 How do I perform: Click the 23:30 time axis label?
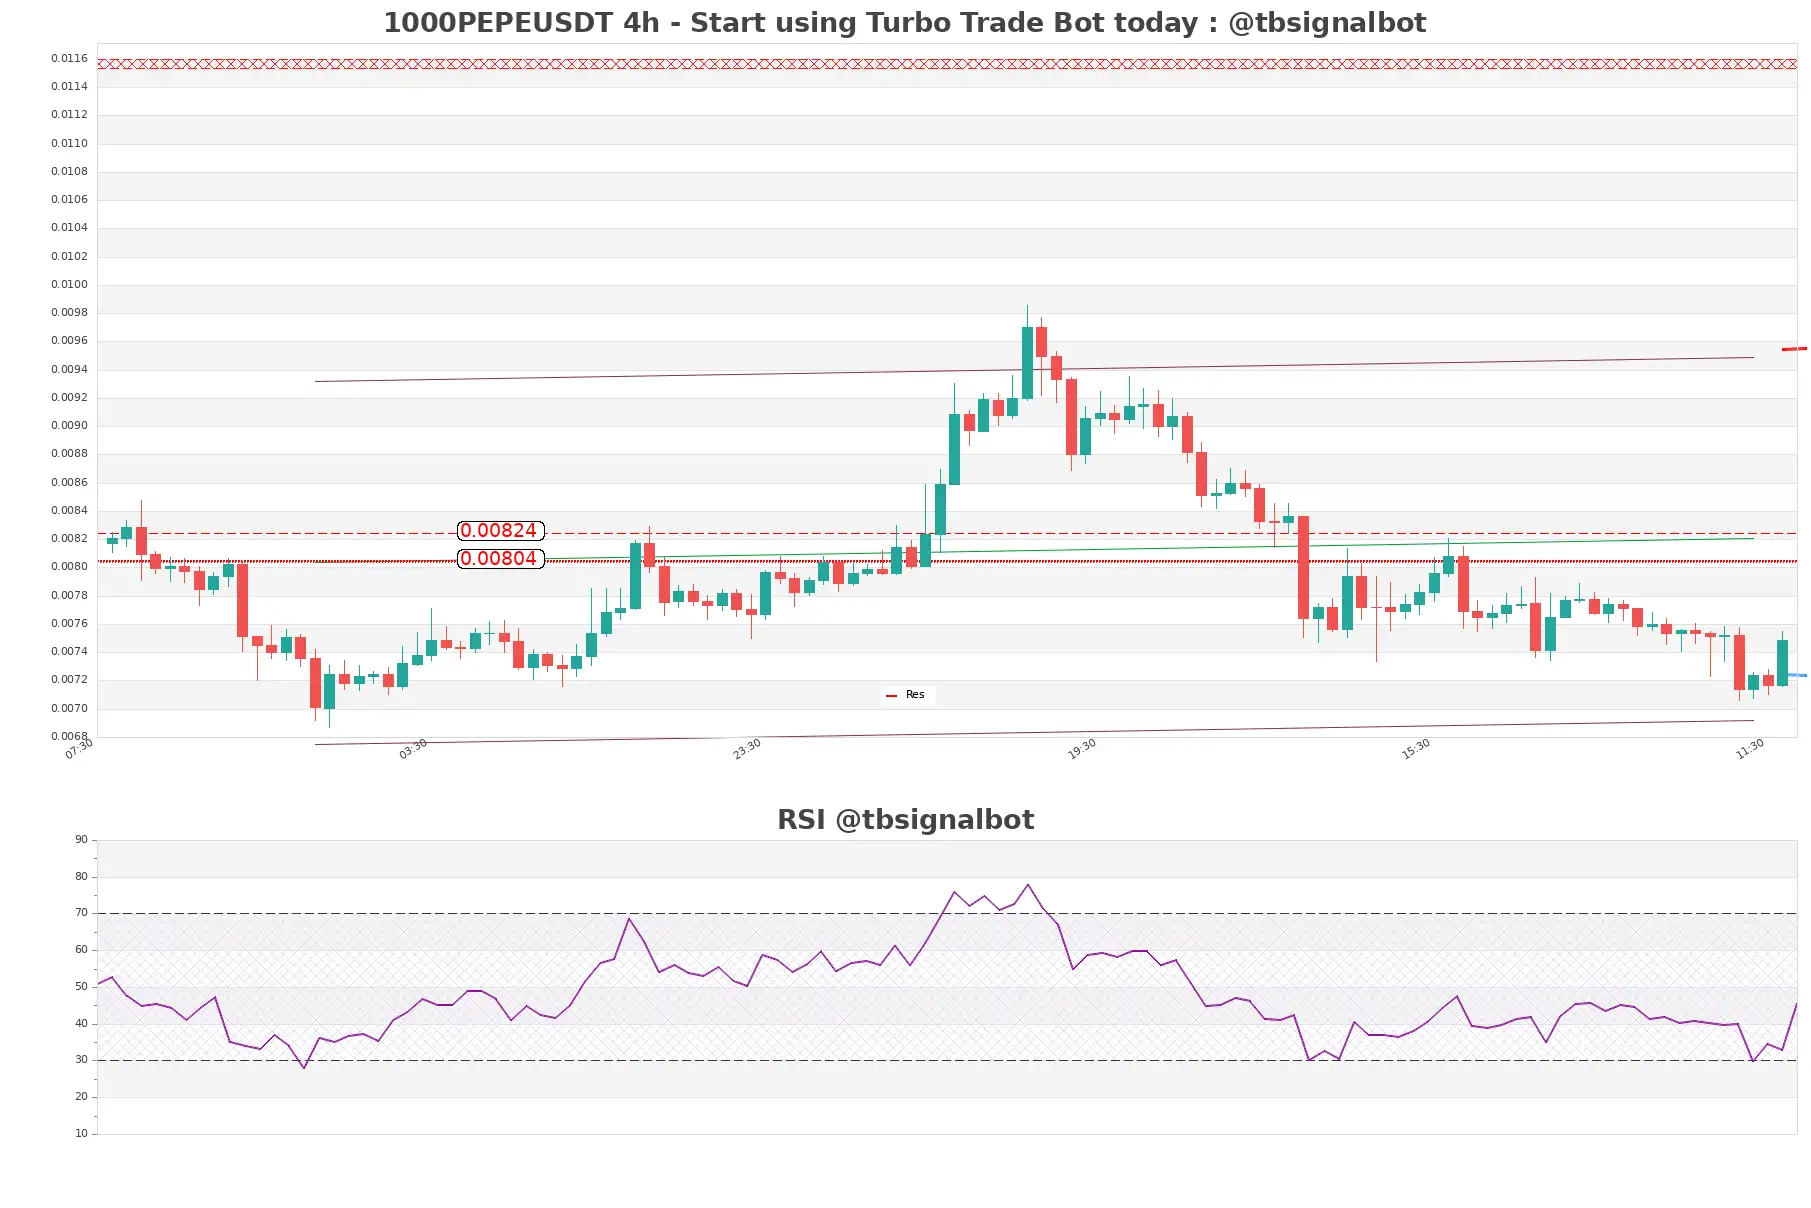click(x=747, y=749)
